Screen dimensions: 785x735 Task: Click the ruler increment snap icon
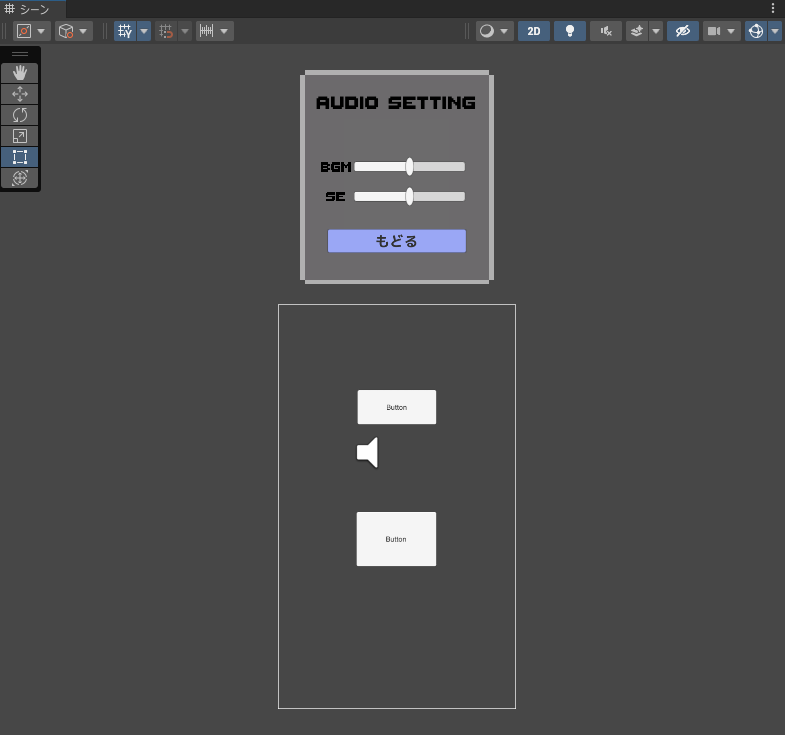click(x=207, y=31)
